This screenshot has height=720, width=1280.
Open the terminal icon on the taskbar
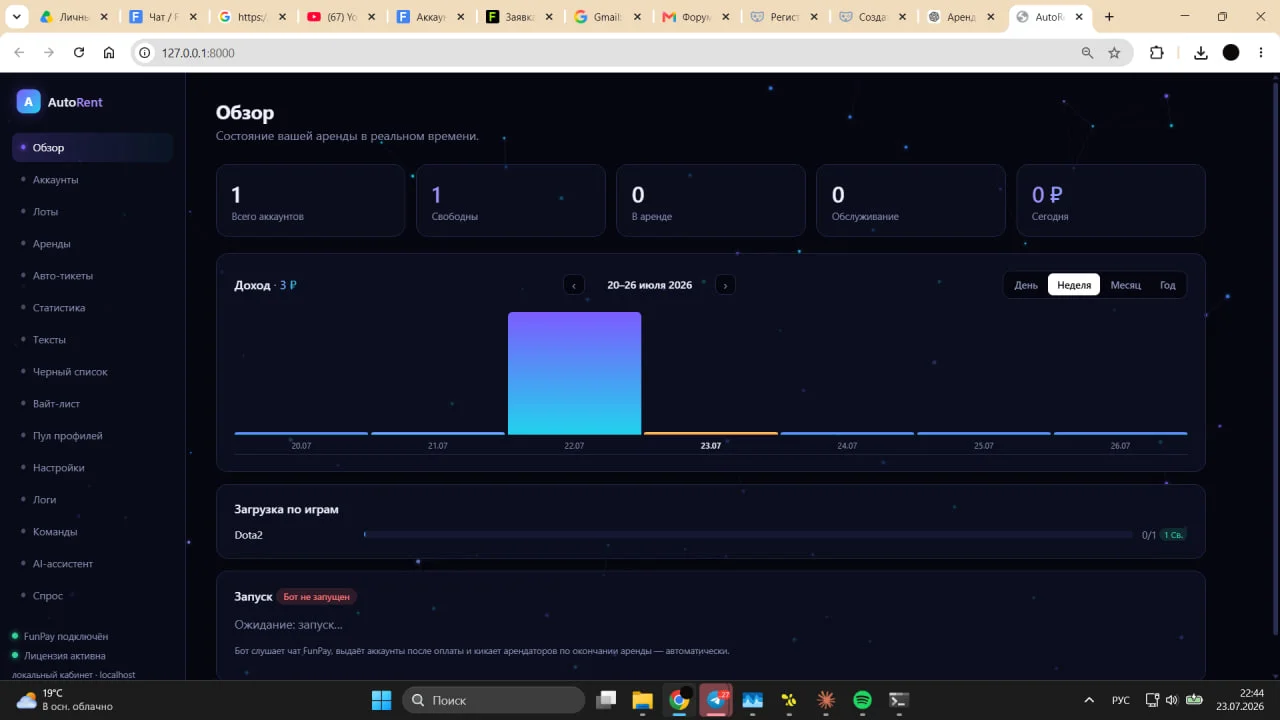click(899, 700)
